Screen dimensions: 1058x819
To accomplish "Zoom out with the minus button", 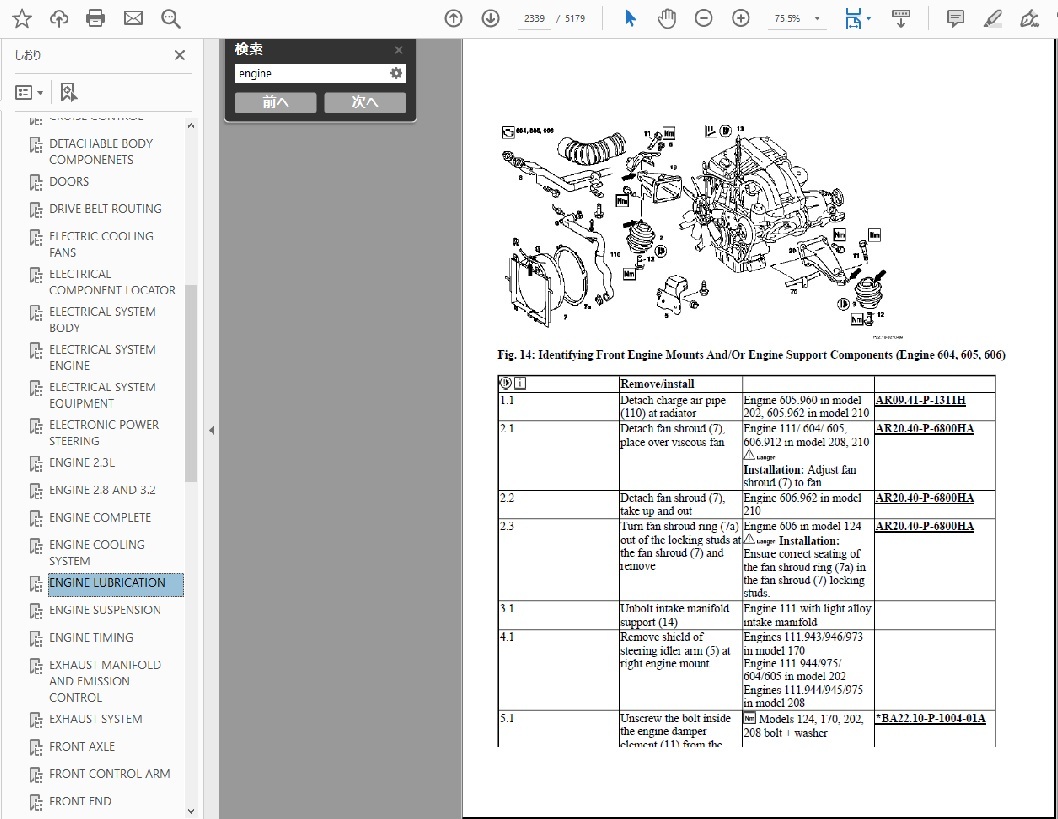I will [x=703, y=18].
